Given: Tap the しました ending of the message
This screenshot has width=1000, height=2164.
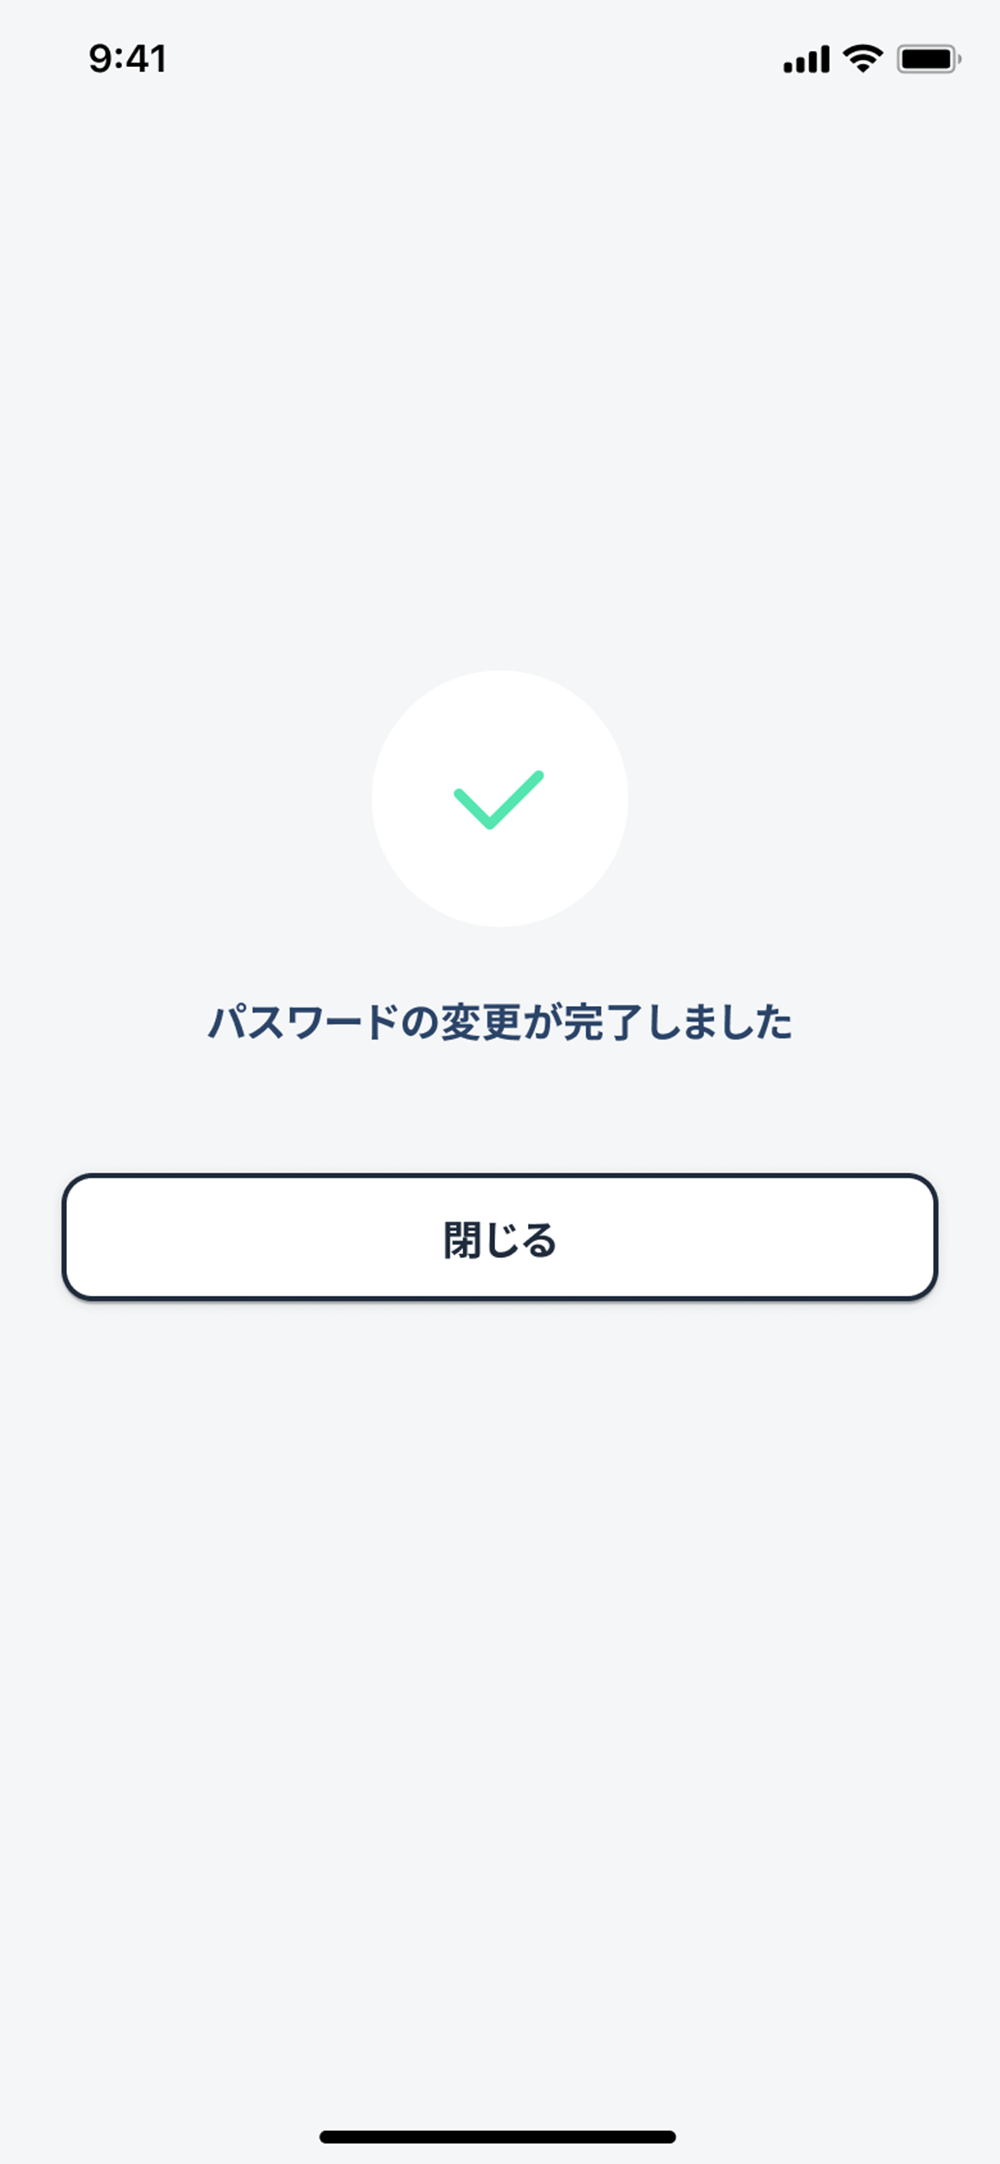Looking at the screenshot, I should [720, 1022].
